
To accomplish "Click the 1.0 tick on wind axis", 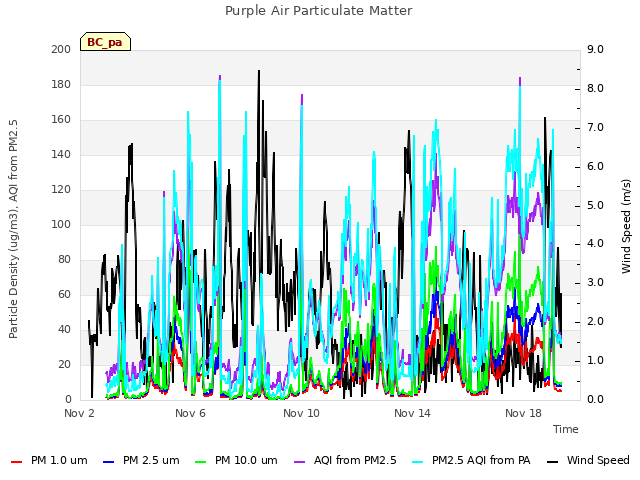I will point(596,360).
